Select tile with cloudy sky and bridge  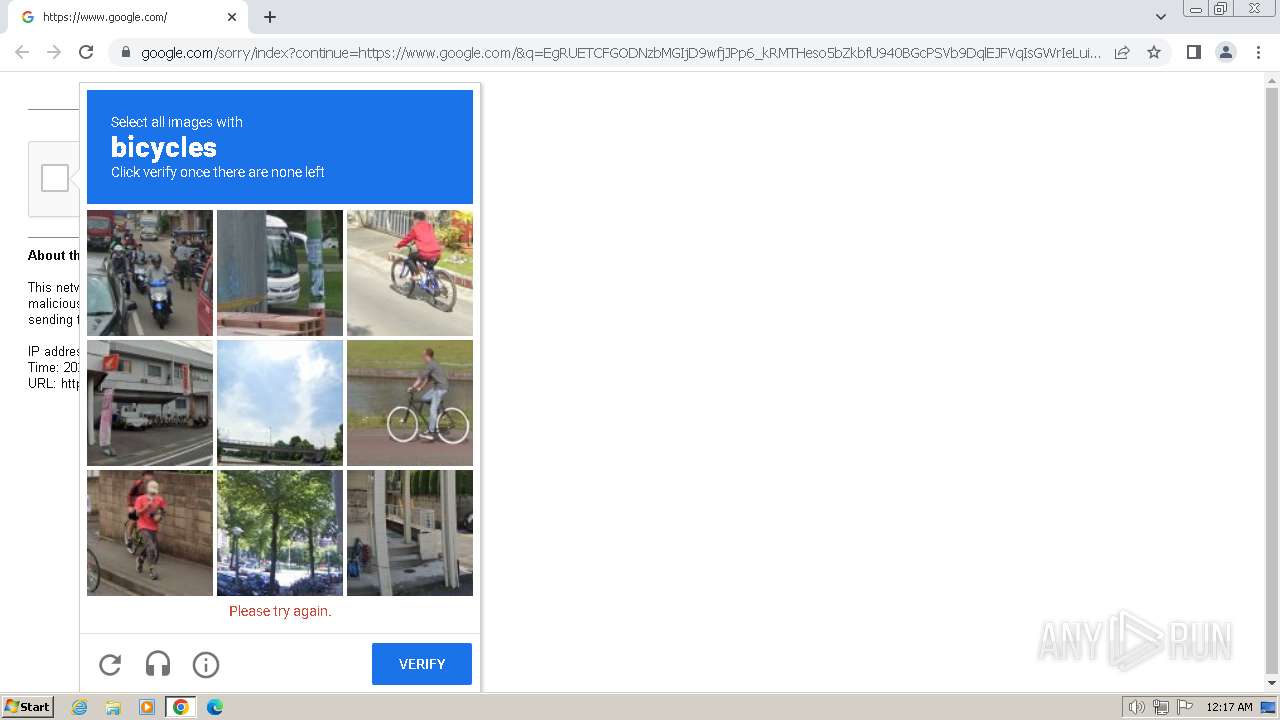point(280,403)
